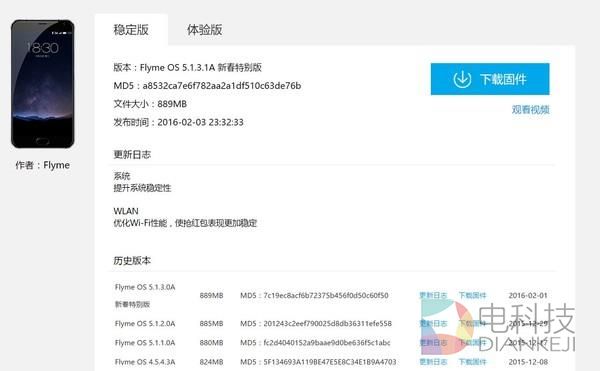Switch to the 稳定版 tab
This screenshot has width=600, height=371.
(131, 30)
